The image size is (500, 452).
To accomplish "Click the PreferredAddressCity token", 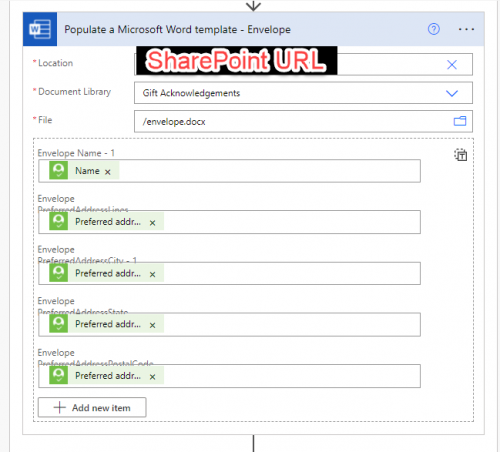I will coord(106,273).
